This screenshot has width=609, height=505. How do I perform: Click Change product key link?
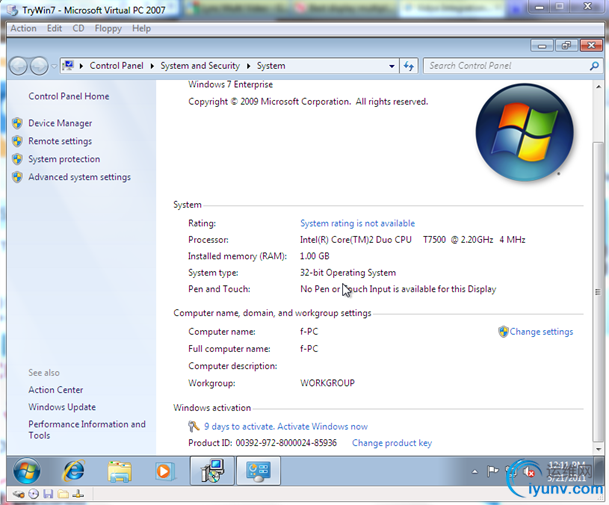pyautogui.click(x=392, y=443)
